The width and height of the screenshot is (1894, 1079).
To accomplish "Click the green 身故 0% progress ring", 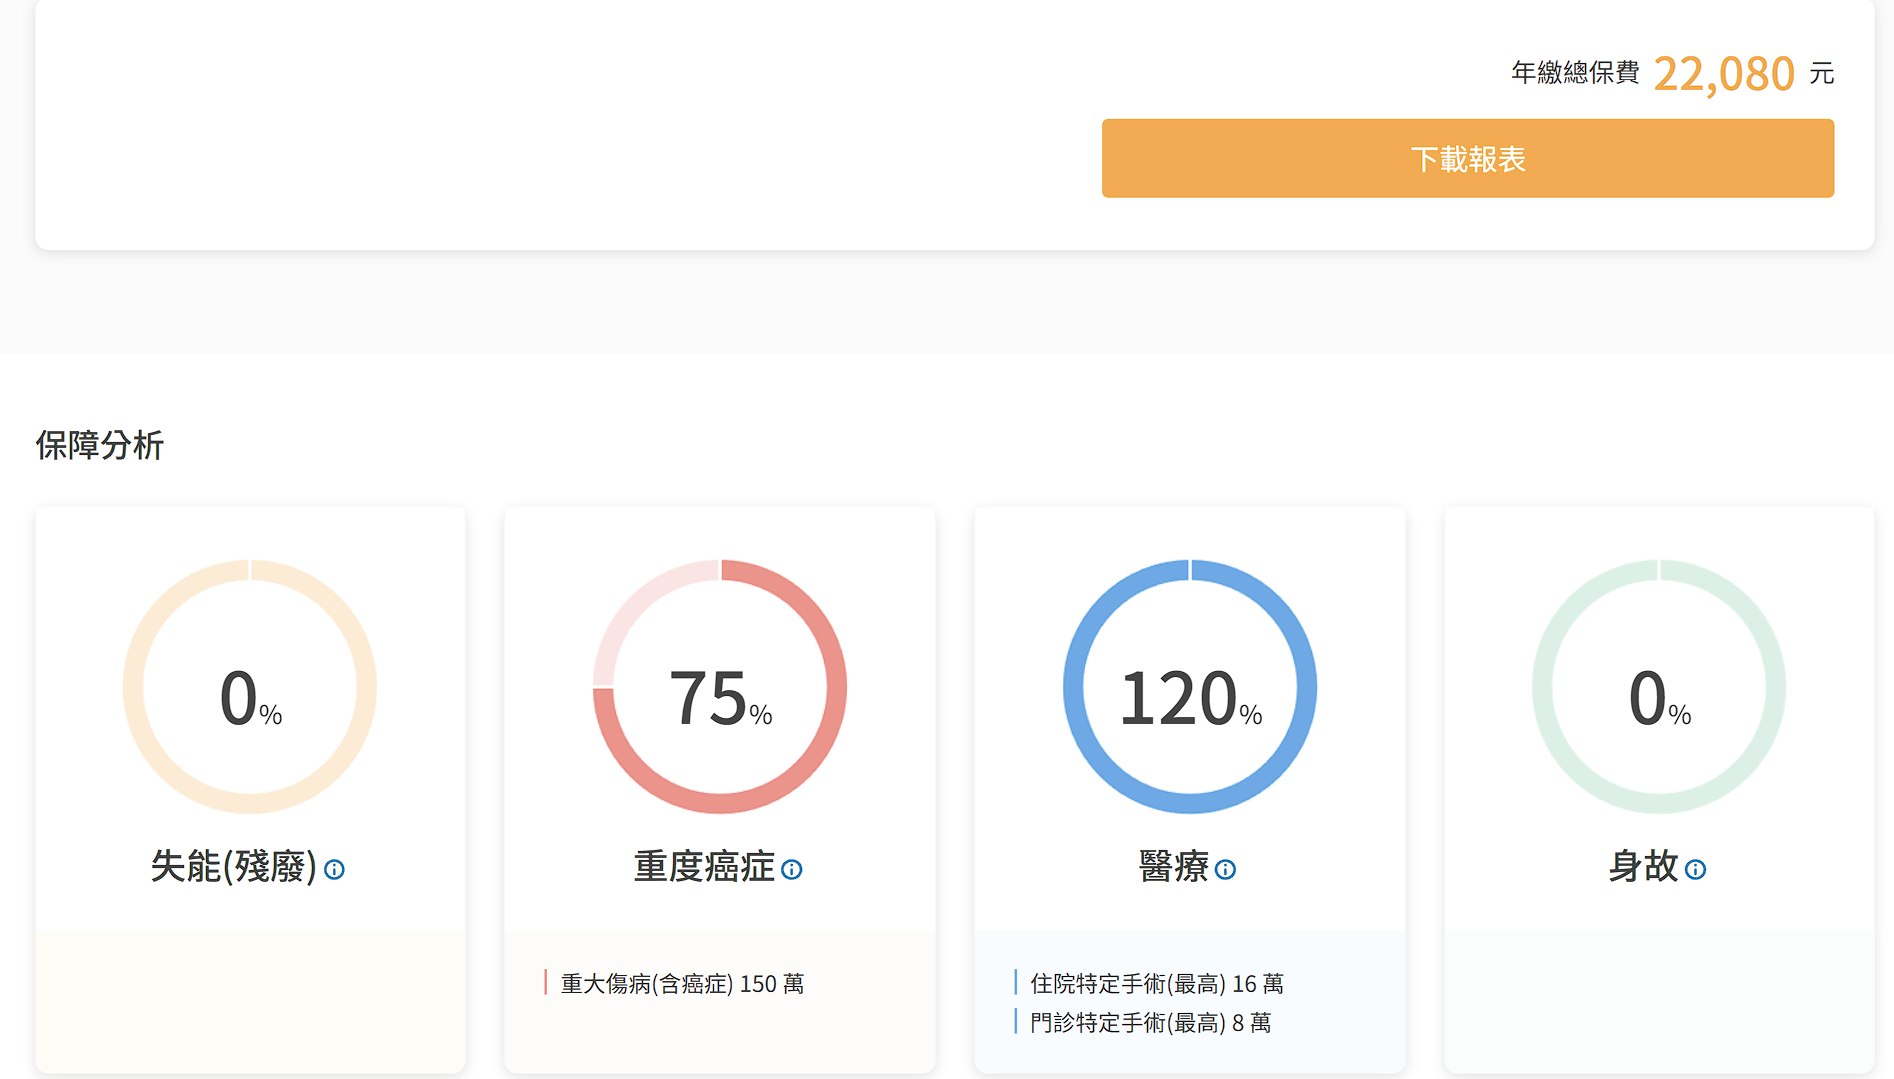I will point(1543,687).
